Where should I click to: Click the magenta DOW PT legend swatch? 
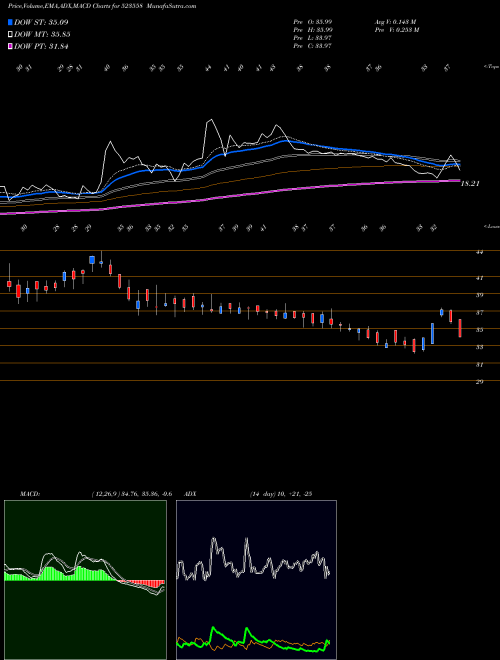pyautogui.click(x=10, y=47)
